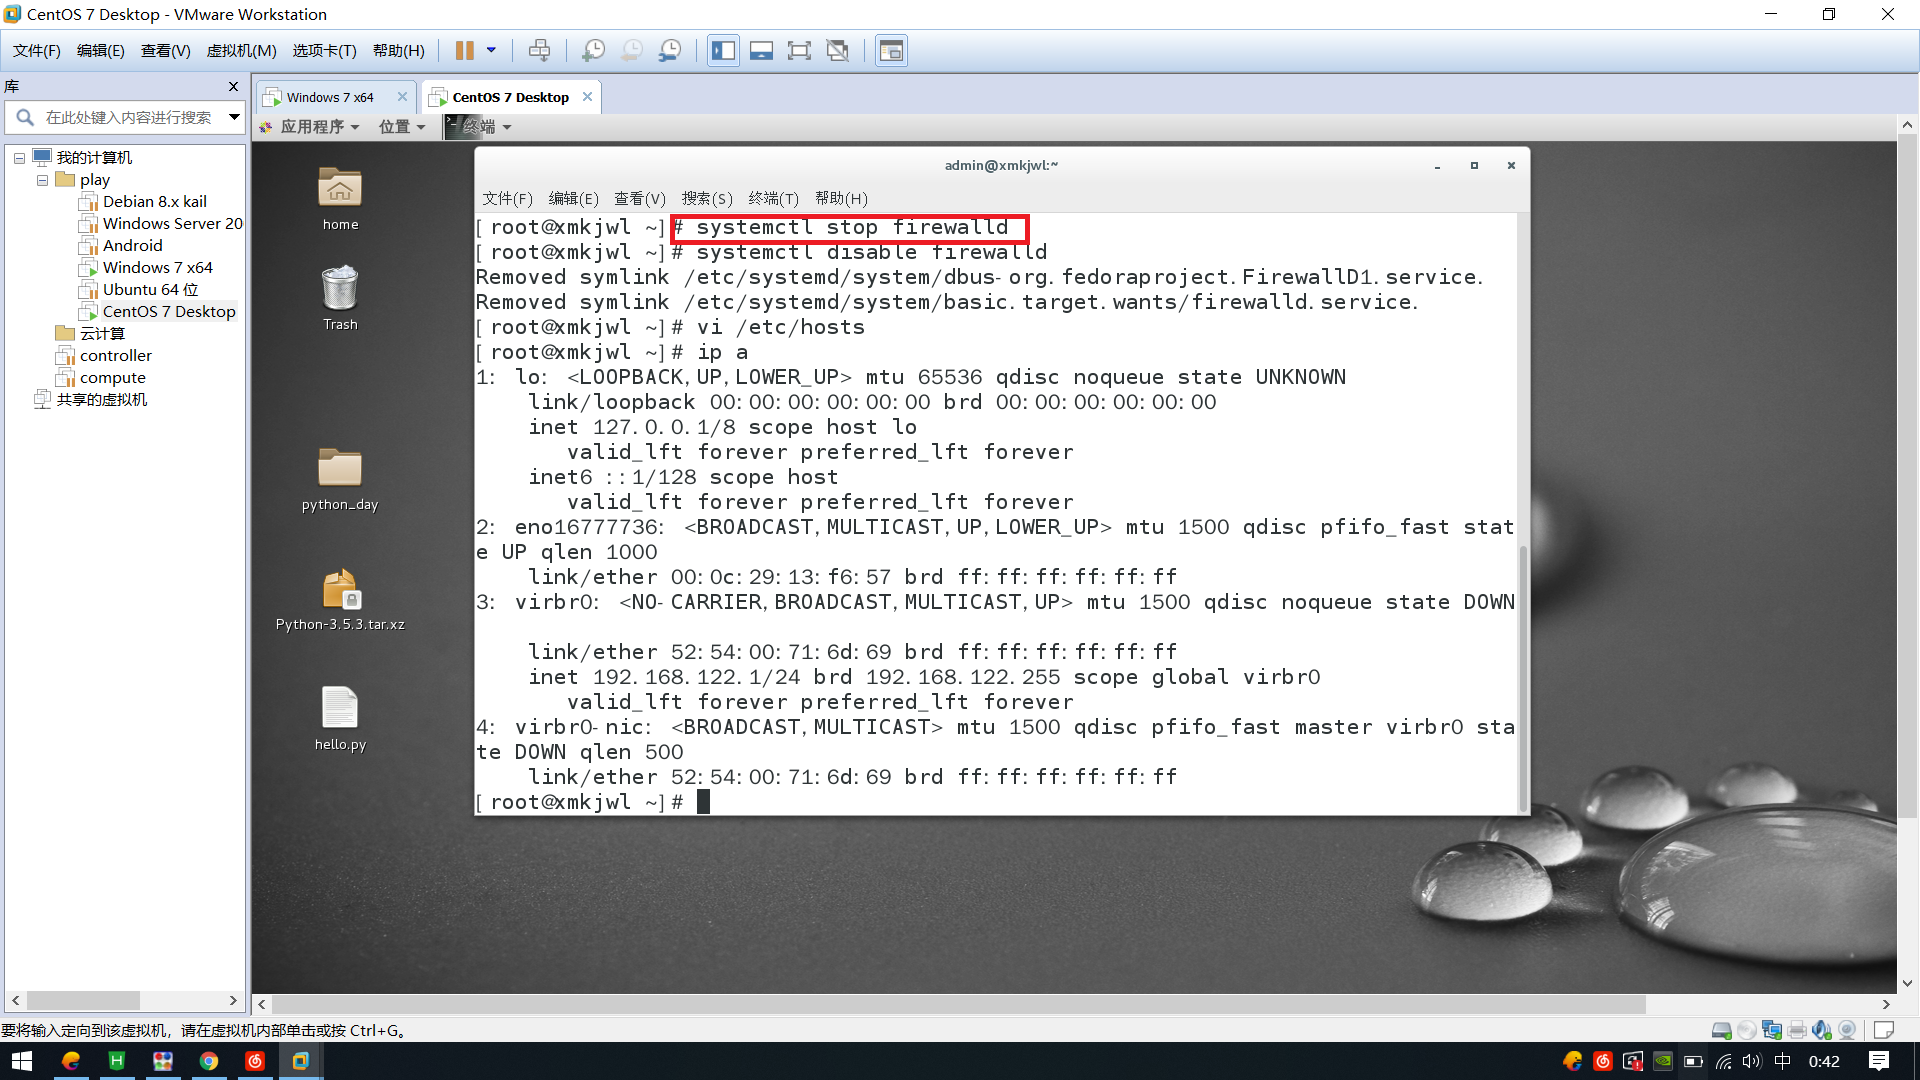The width and height of the screenshot is (1920, 1080).
Task: Select Android virtual machine in library
Action: pos(132,246)
